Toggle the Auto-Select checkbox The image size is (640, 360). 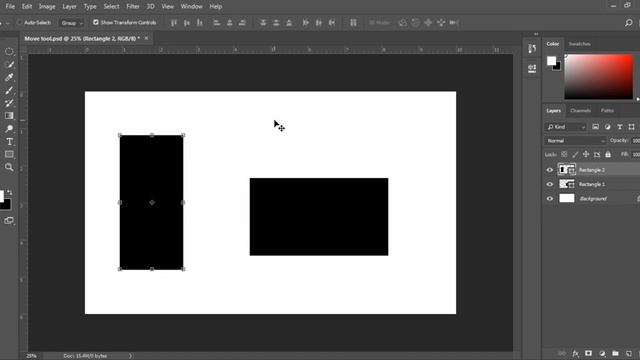click(x=19, y=23)
